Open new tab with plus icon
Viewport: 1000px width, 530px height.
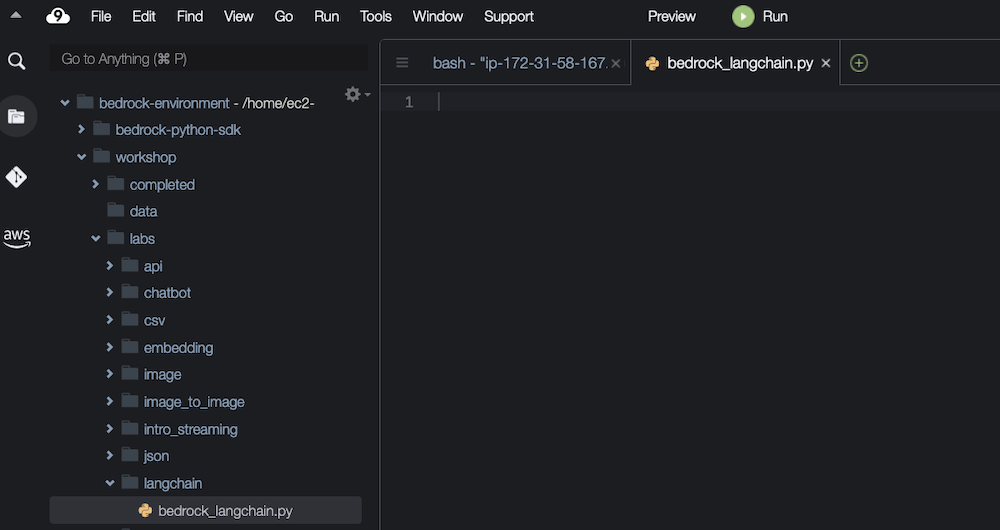point(858,63)
